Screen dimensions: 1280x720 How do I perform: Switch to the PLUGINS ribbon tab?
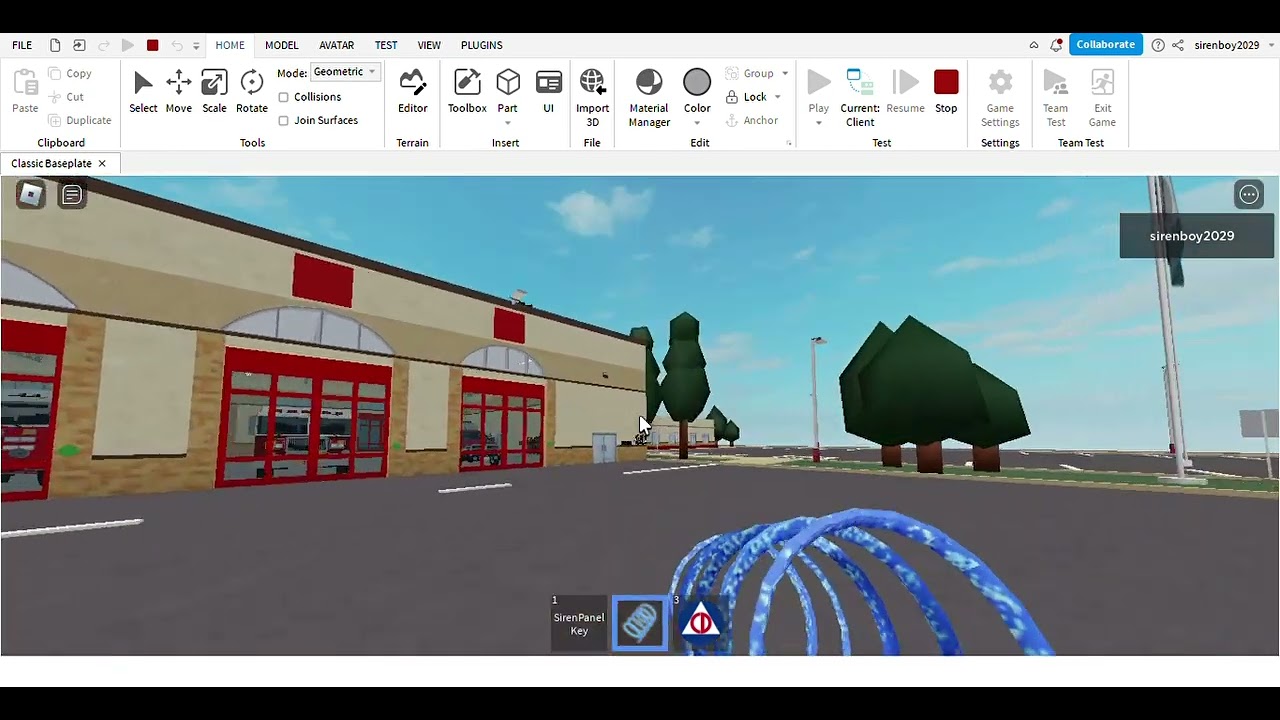click(482, 45)
